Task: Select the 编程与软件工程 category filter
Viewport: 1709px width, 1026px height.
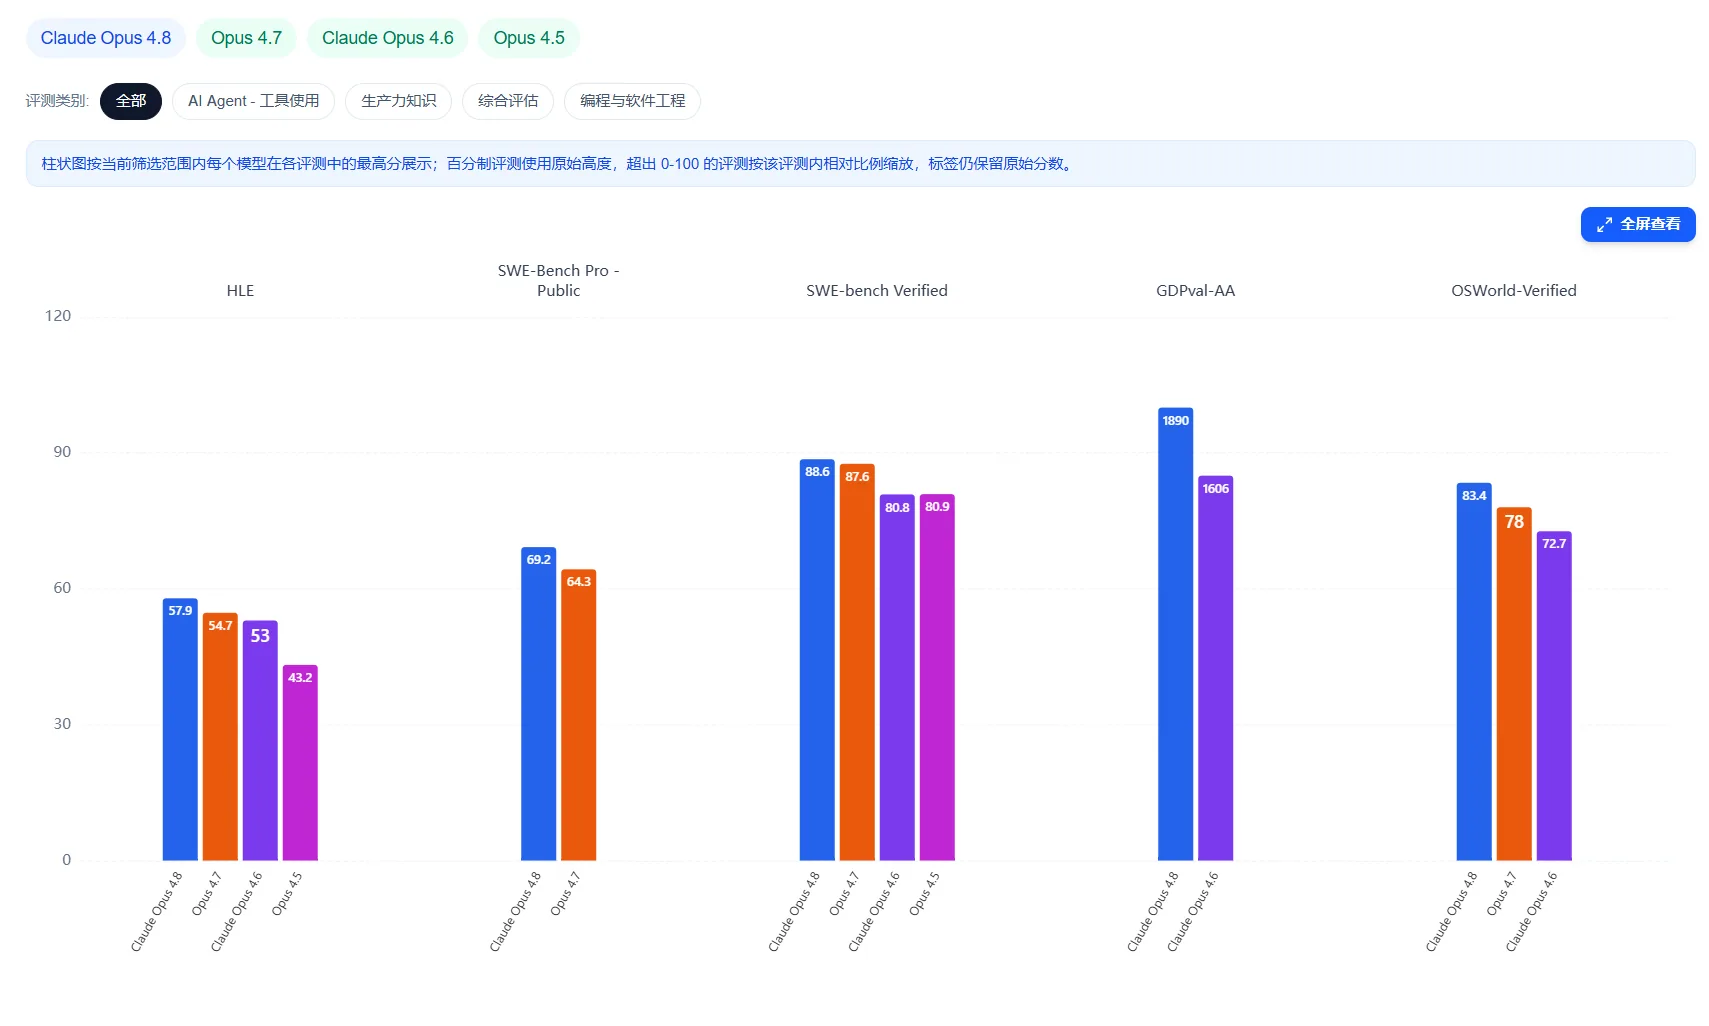Action: click(x=633, y=101)
